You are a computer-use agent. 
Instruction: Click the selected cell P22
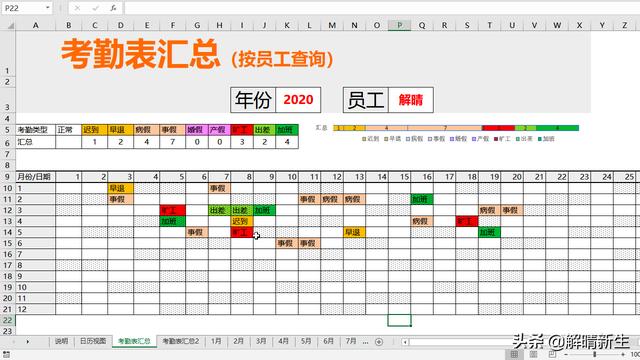click(x=400, y=320)
